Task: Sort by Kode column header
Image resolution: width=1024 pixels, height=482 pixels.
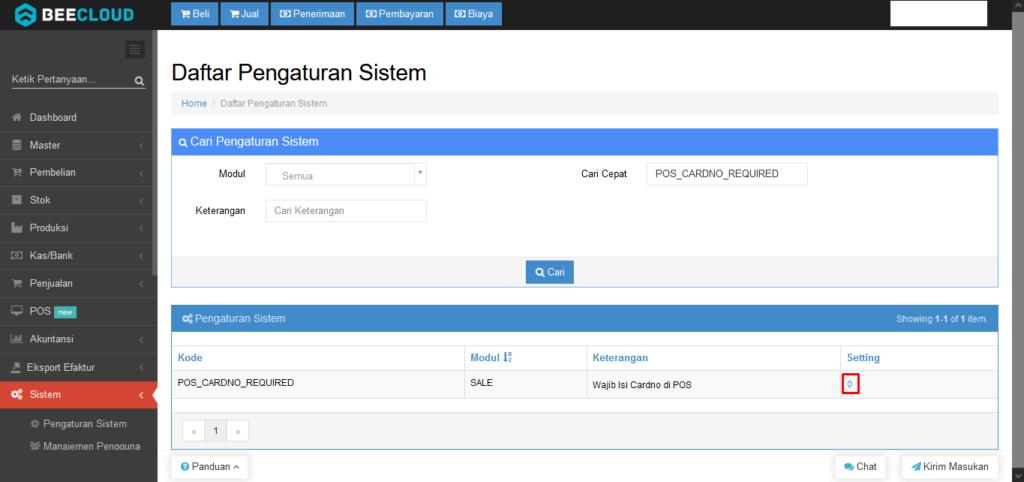Action: coord(189,358)
